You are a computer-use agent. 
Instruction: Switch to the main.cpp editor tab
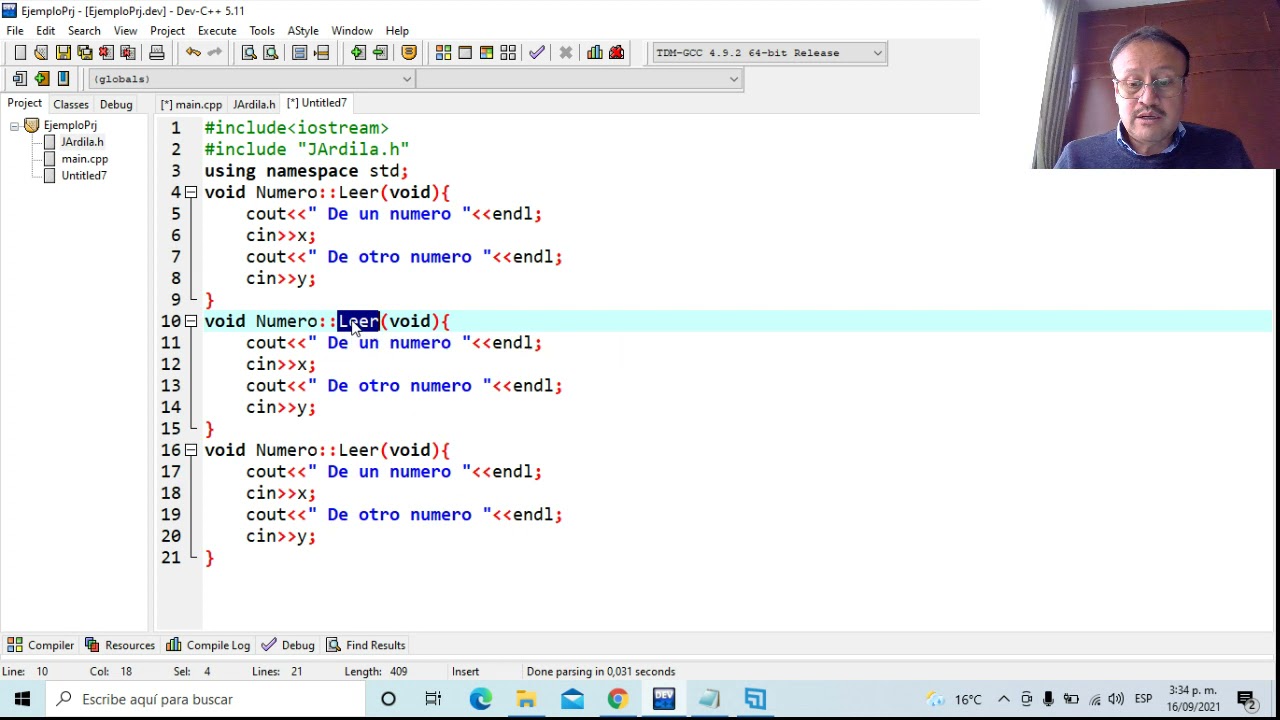[x=191, y=104]
